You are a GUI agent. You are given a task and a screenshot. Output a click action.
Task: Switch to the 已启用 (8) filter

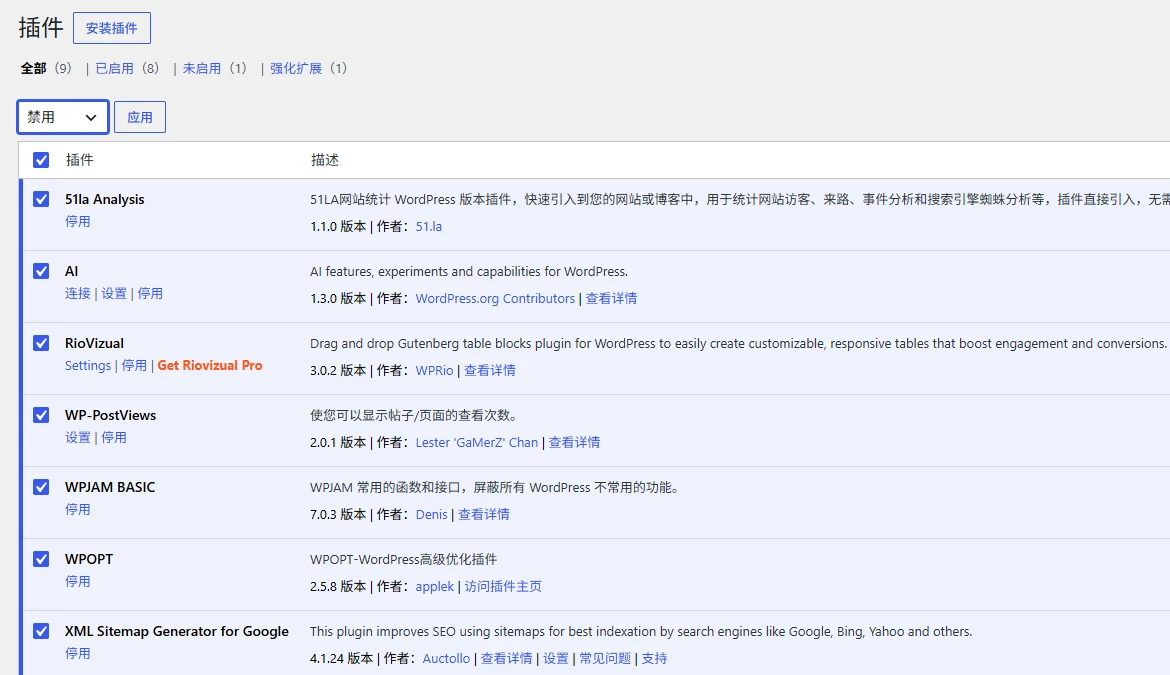(127, 68)
